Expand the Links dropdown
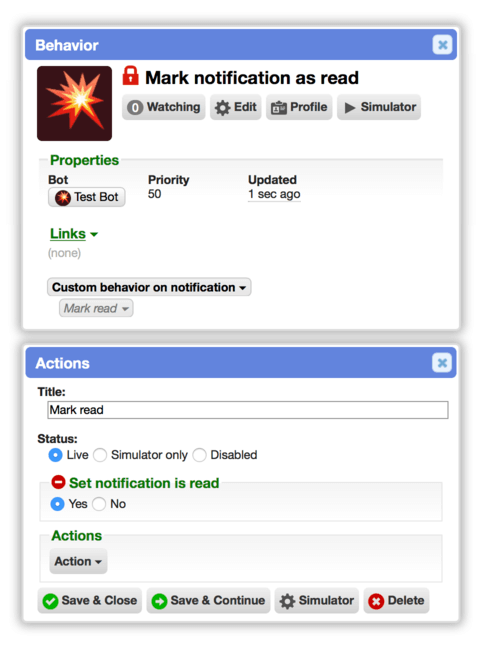Screen dimensions: 486x652 (74, 234)
